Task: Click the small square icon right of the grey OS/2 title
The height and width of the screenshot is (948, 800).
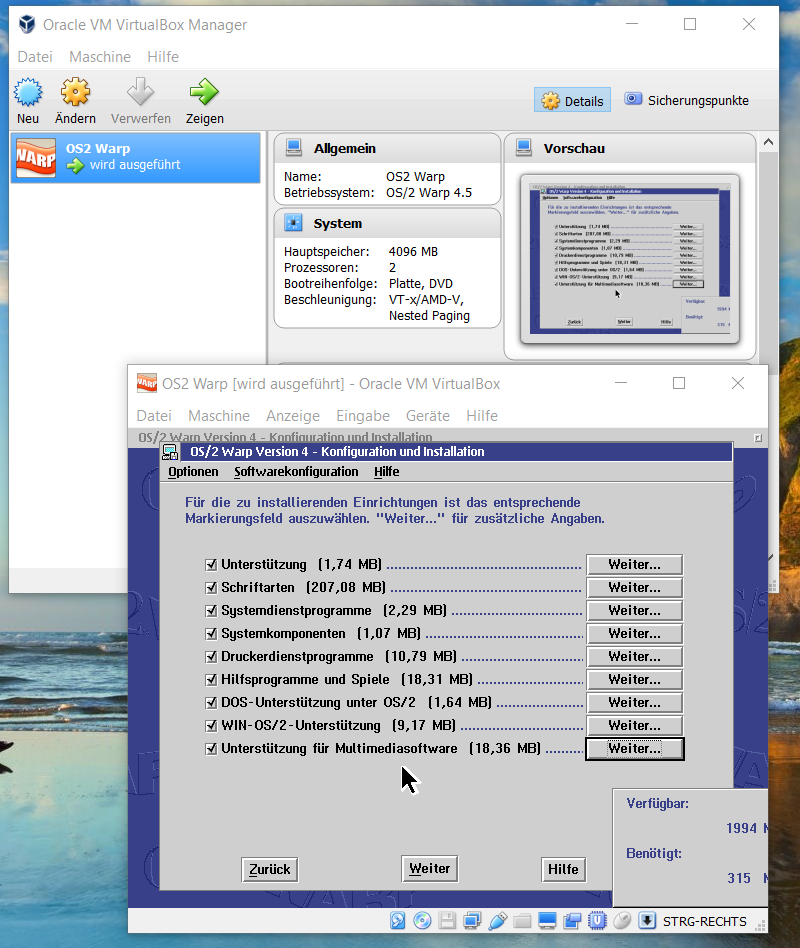Action: pyautogui.click(x=758, y=438)
